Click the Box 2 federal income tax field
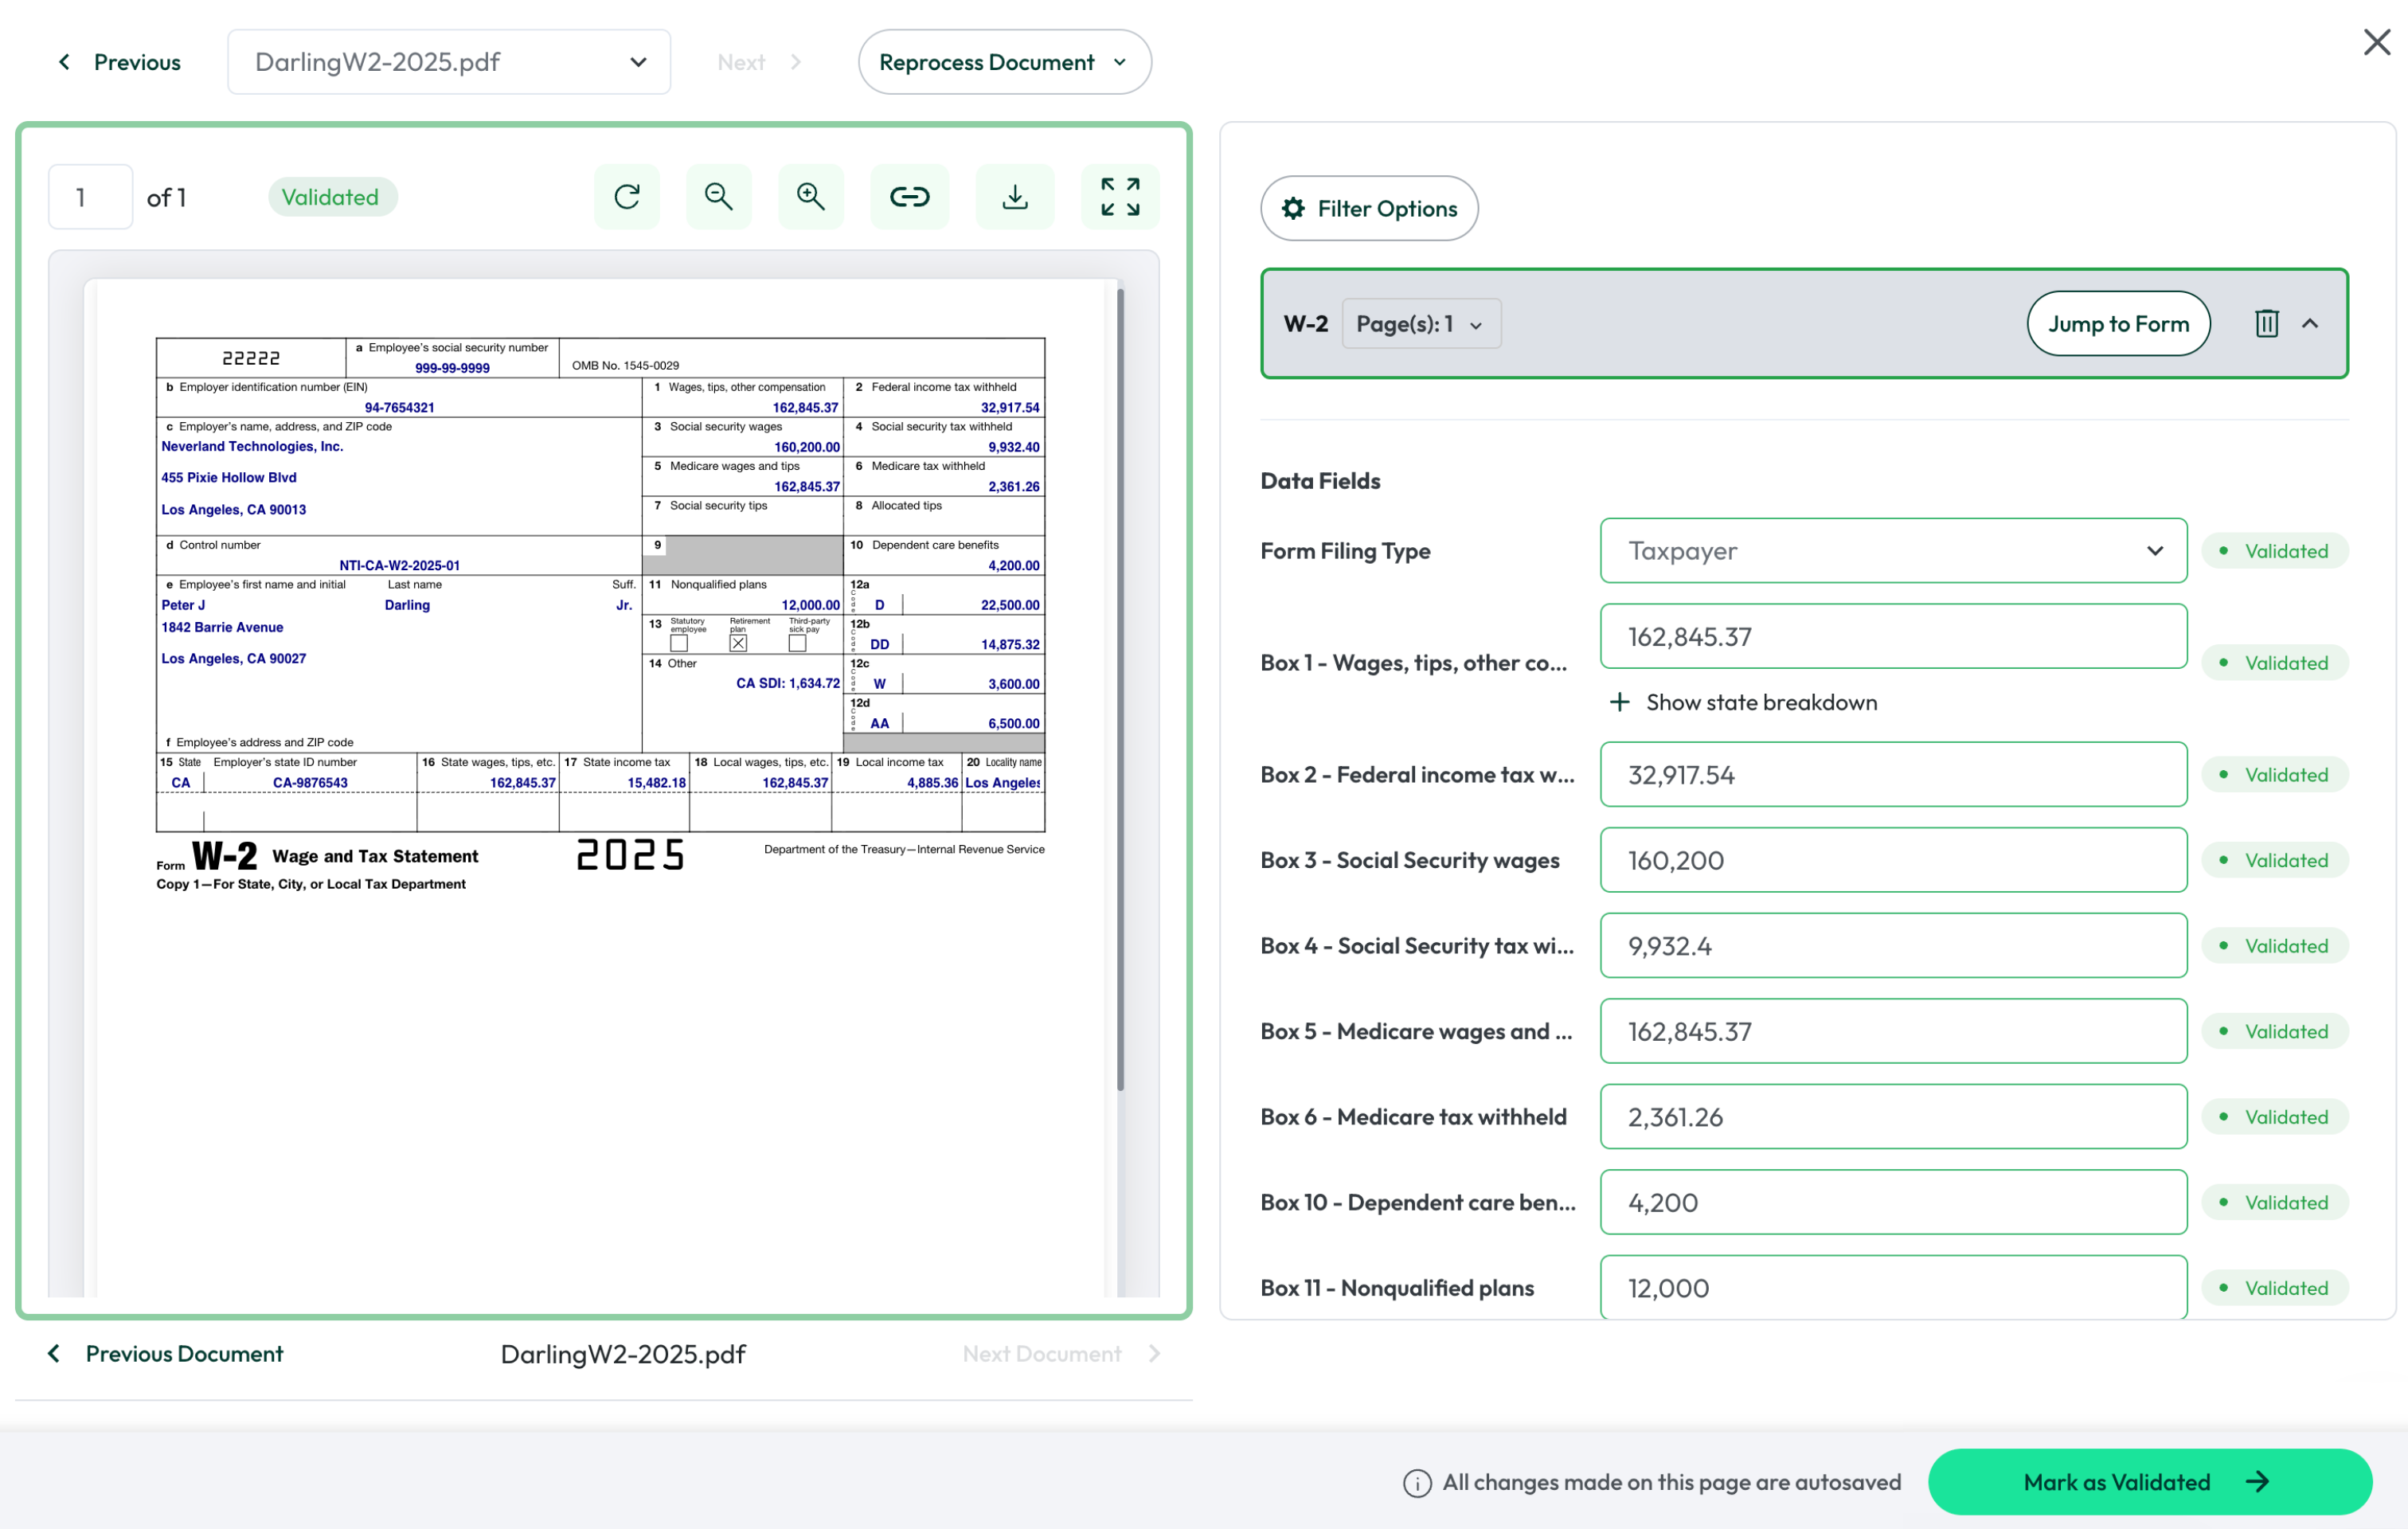The width and height of the screenshot is (2408, 1529). tap(1892, 775)
